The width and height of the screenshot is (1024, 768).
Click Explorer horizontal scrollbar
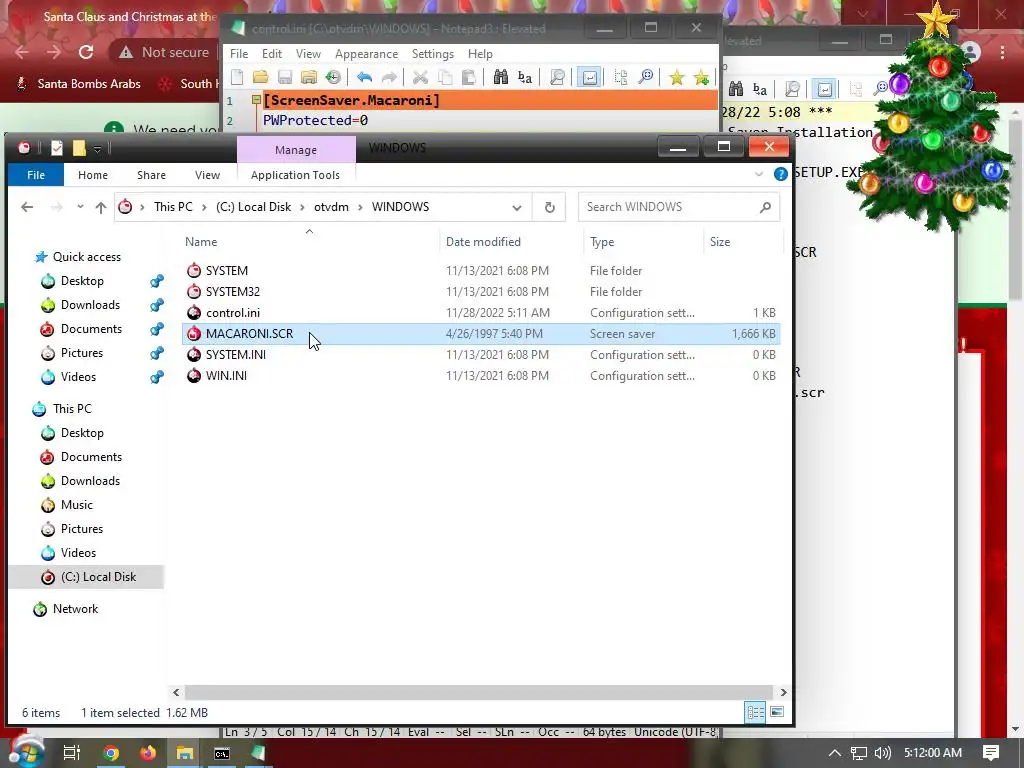coord(479,692)
